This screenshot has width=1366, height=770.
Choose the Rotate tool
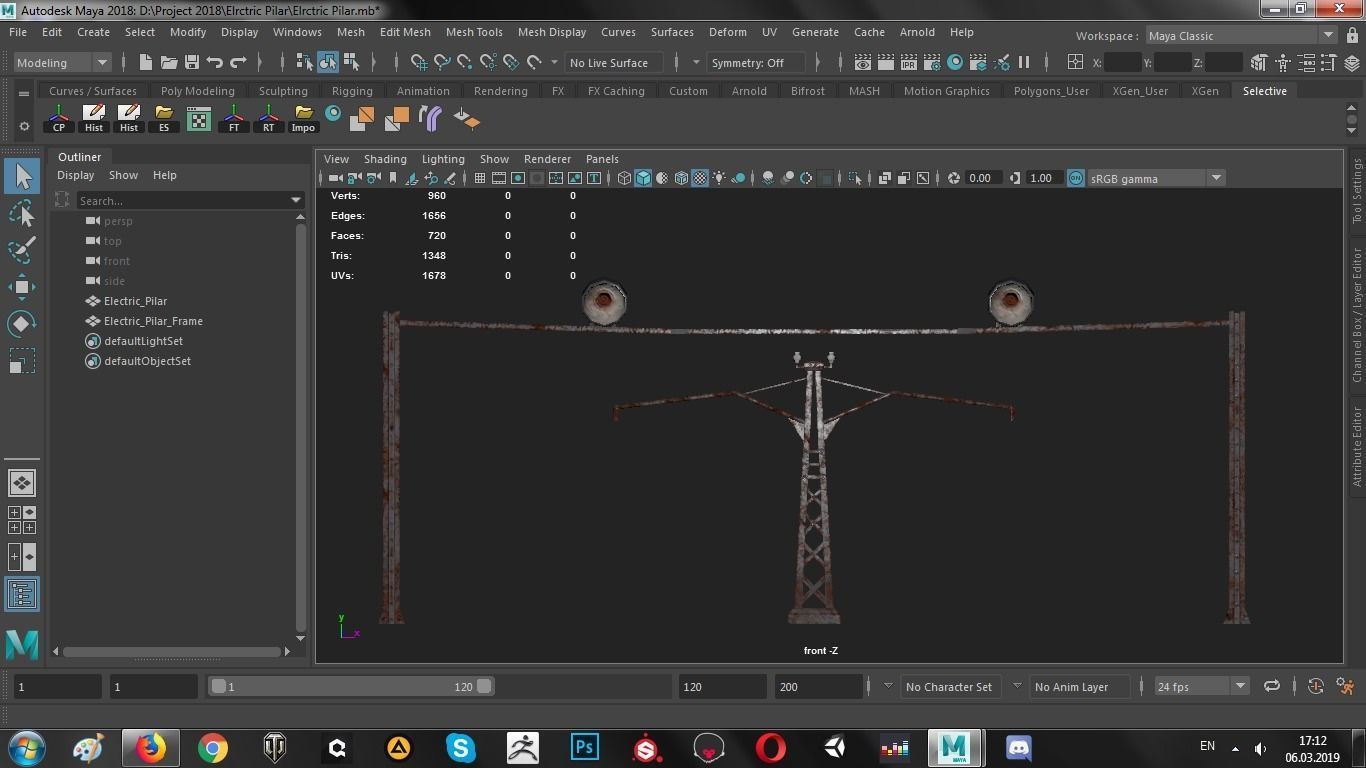click(x=22, y=323)
